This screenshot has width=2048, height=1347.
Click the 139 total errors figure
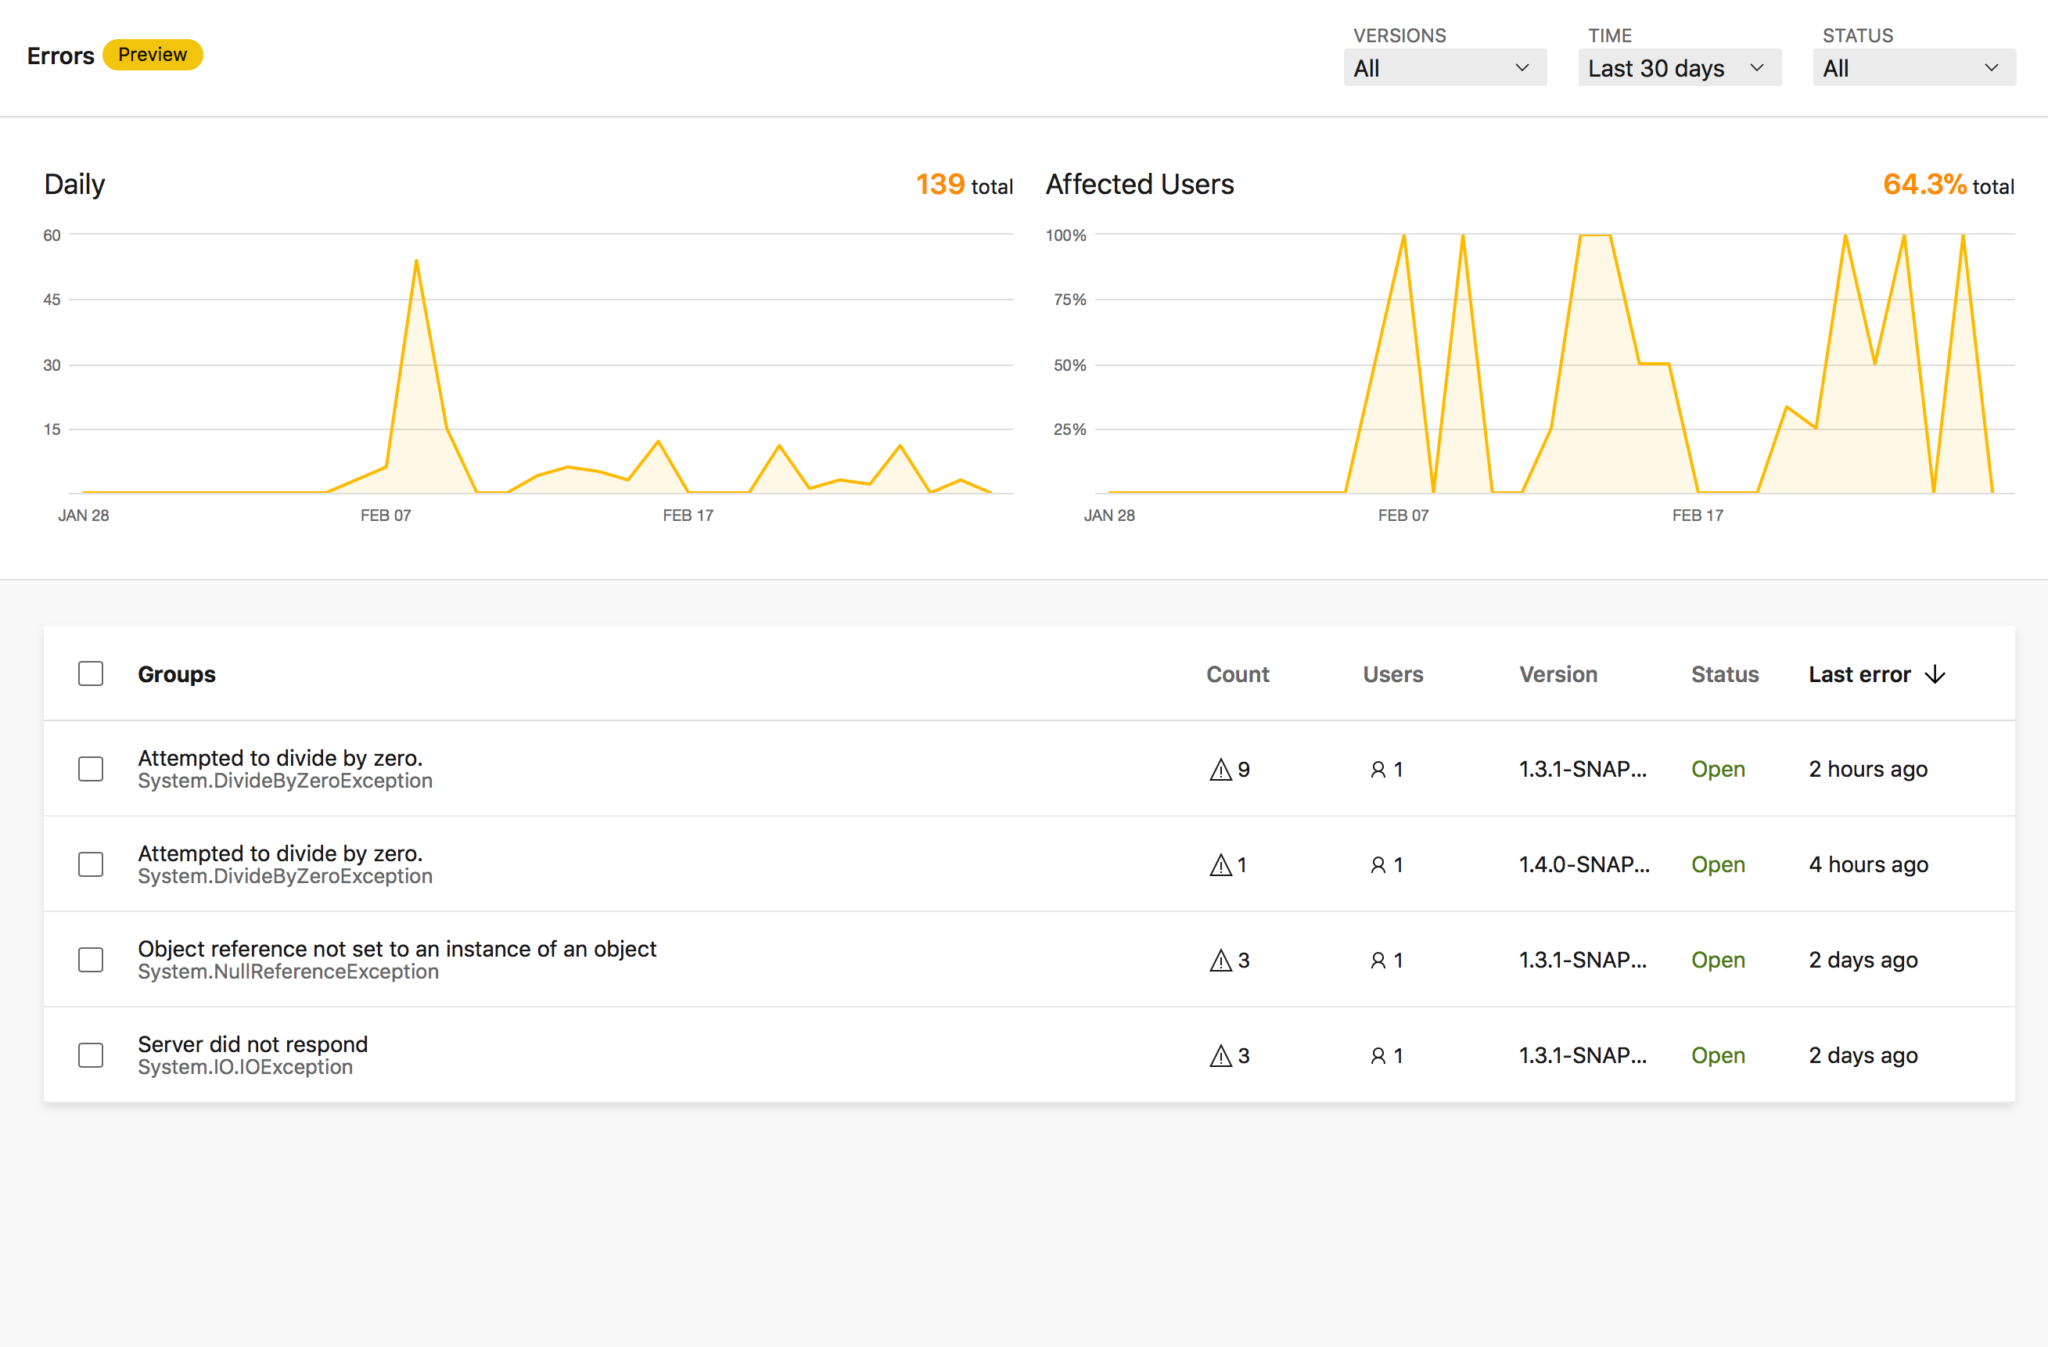tap(964, 185)
